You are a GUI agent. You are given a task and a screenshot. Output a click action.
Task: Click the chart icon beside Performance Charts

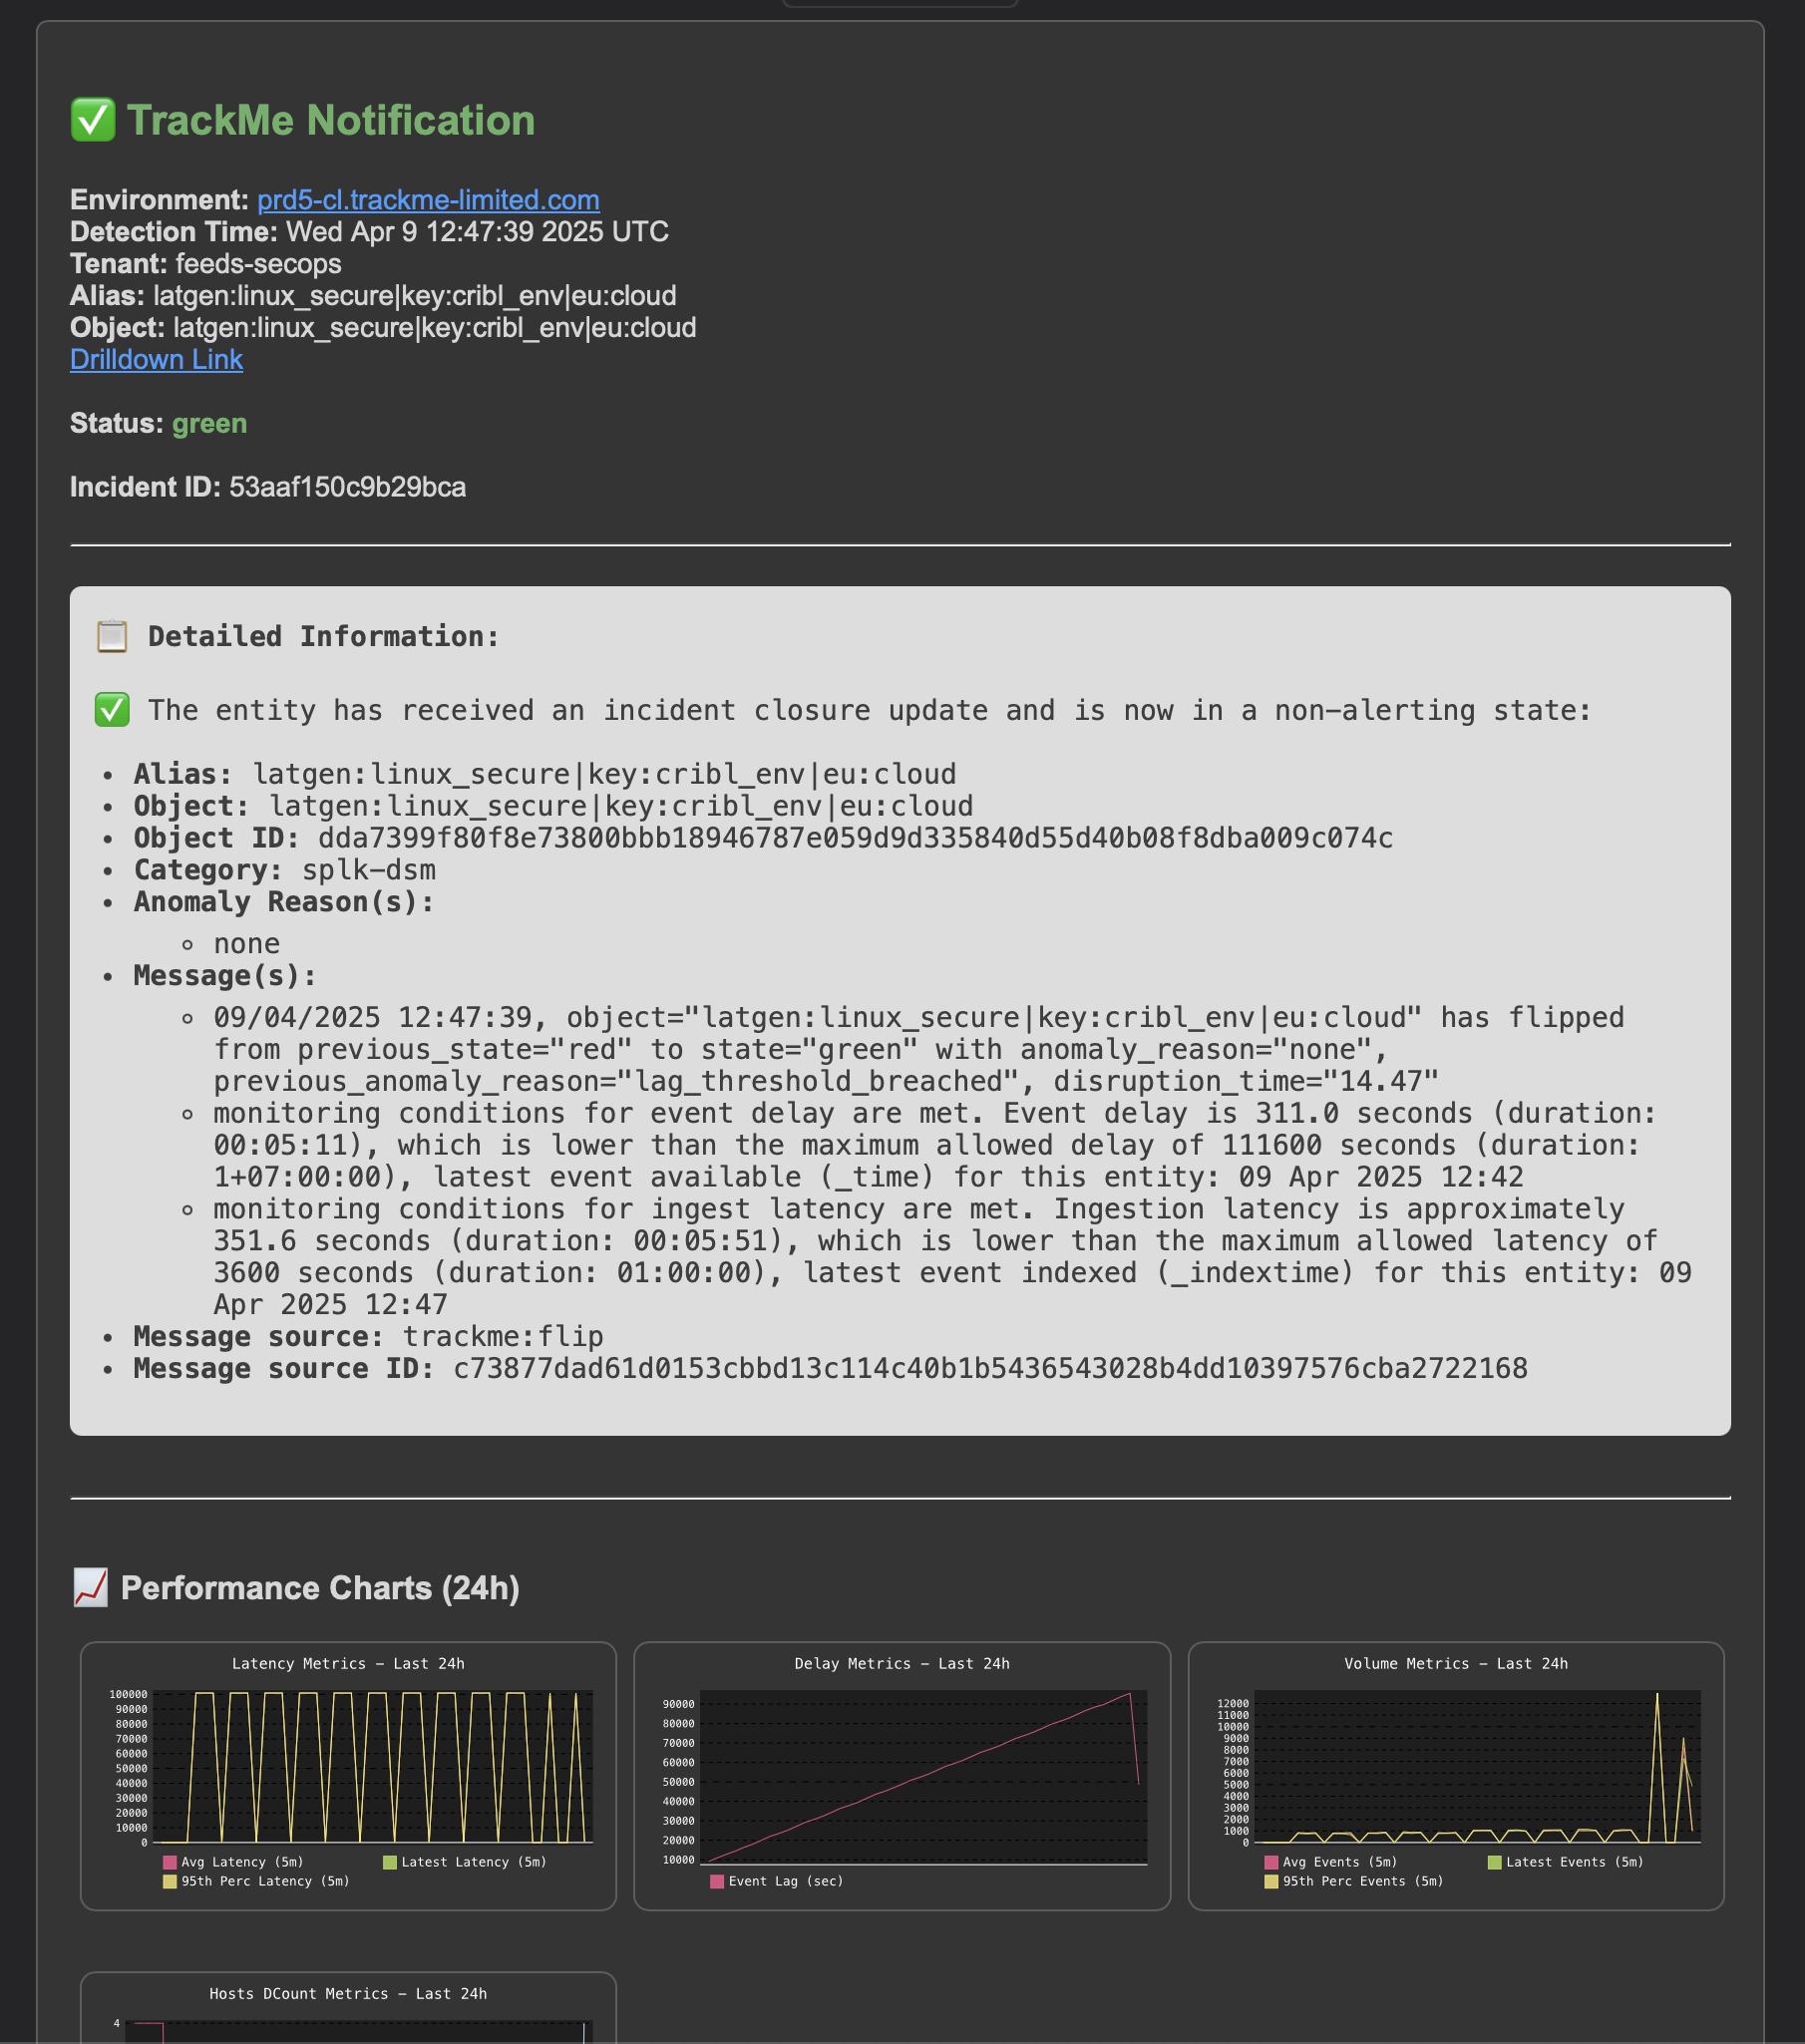pyautogui.click(x=90, y=1588)
